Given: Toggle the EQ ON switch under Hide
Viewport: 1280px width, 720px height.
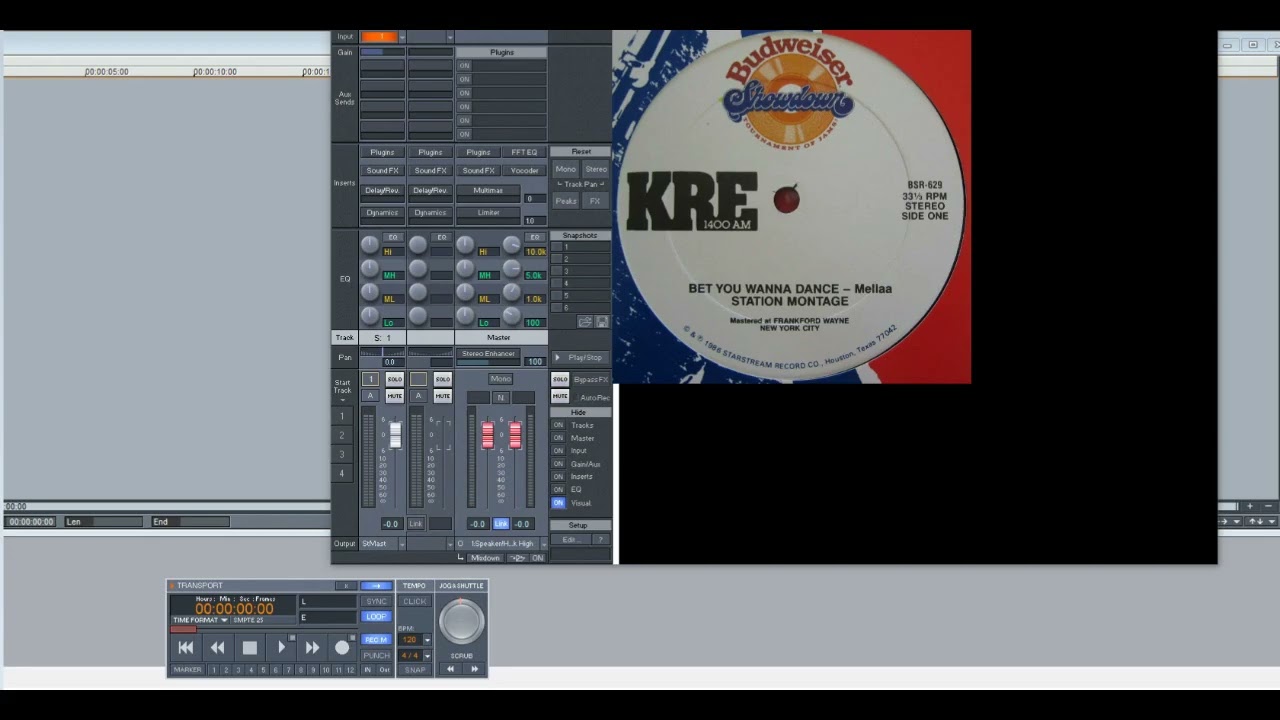Looking at the screenshot, I should [x=558, y=490].
